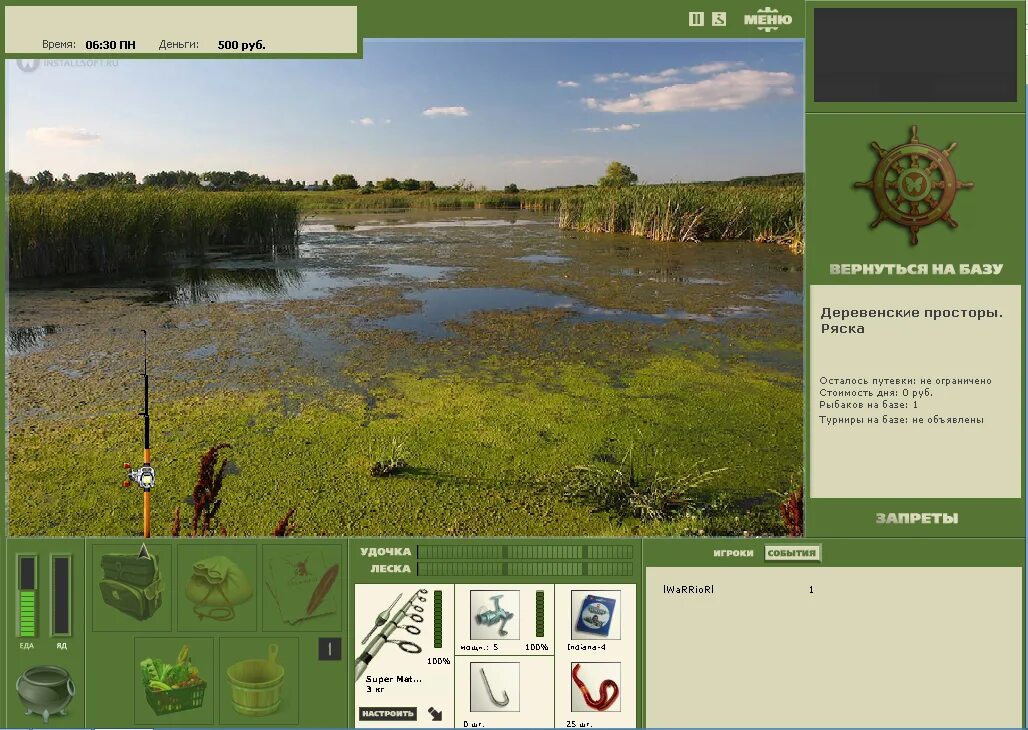Click the reel condition gauge above 100%

pos(540,613)
